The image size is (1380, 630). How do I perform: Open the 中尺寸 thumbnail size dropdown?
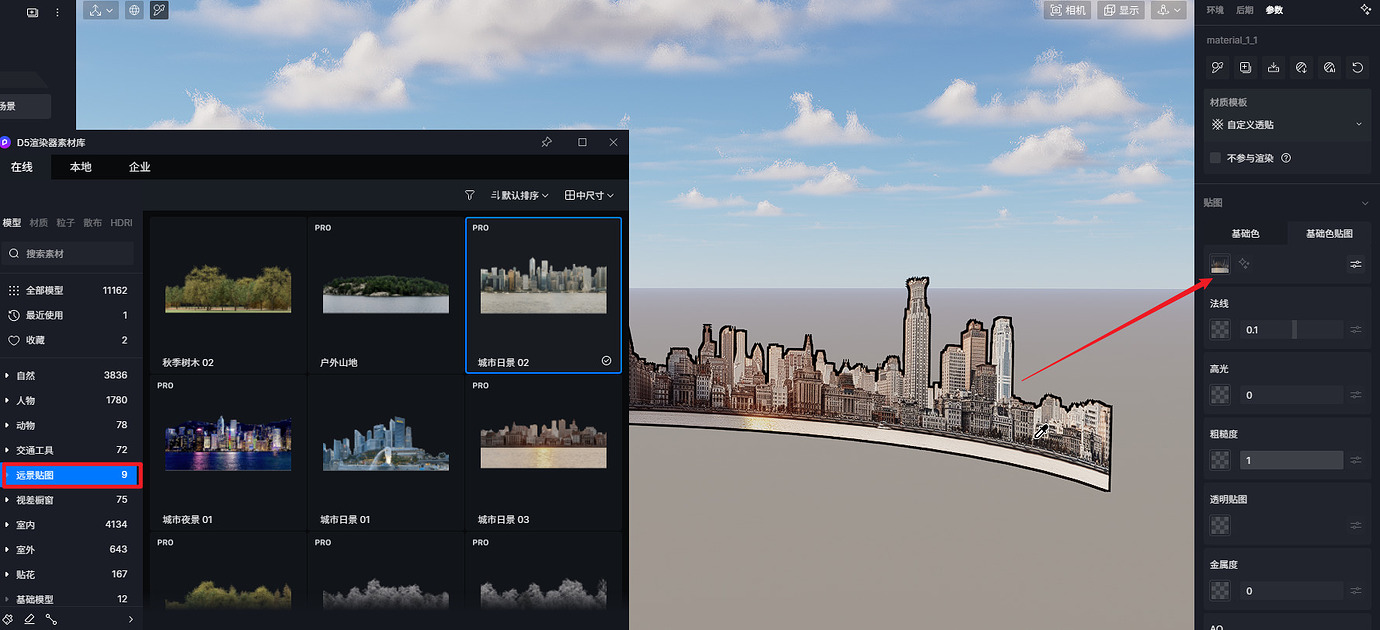589,195
